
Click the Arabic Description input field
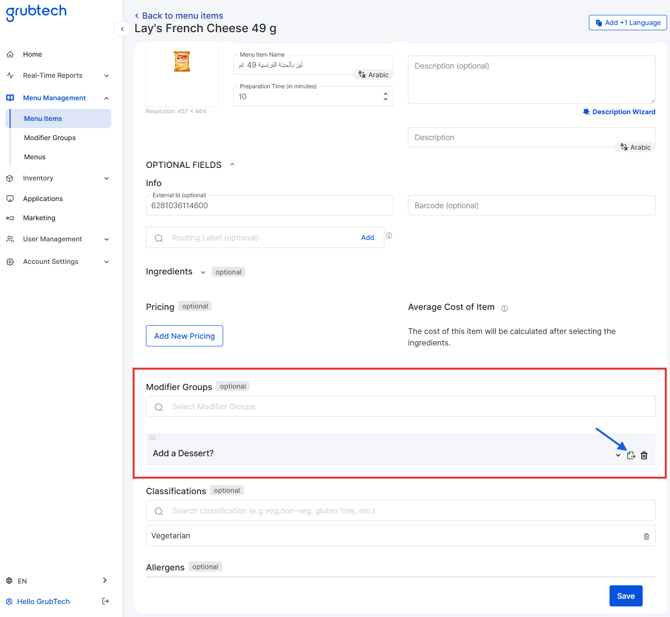click(532, 137)
